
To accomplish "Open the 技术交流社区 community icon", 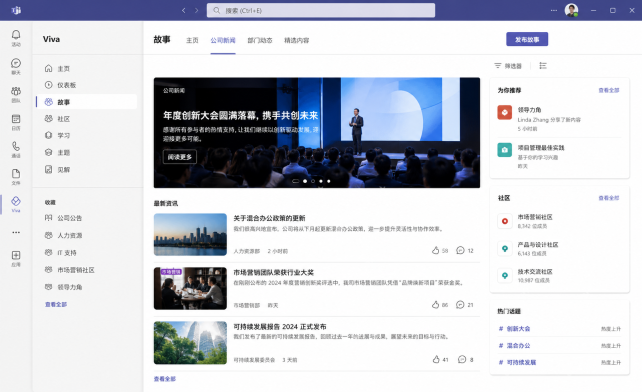I will [x=504, y=276].
